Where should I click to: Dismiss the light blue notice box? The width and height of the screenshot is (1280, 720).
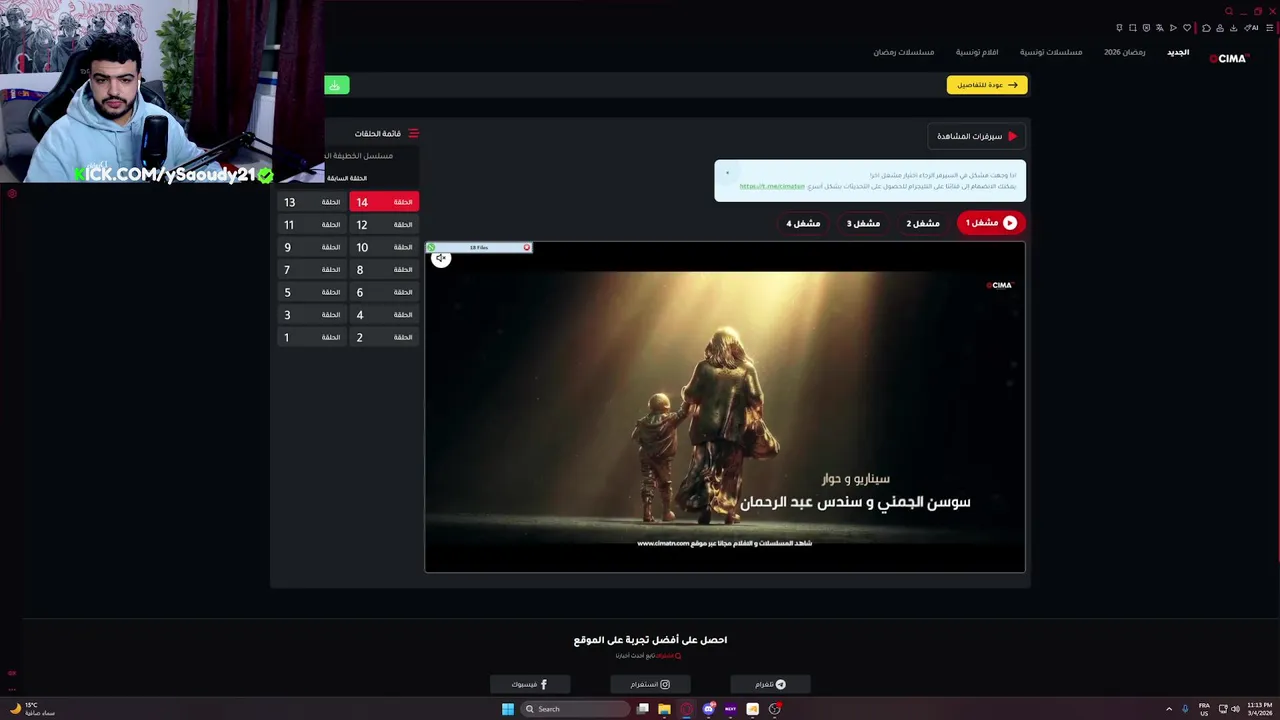[x=727, y=173]
